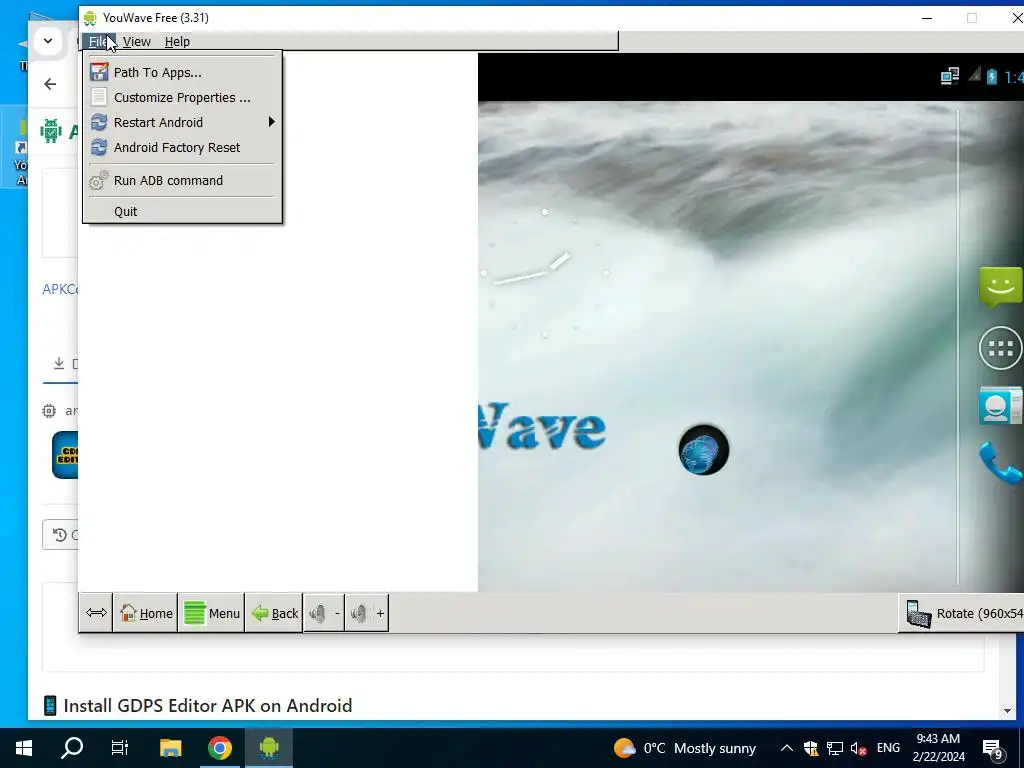Open the View menu
Screen dimensions: 1024x768
(136, 41)
